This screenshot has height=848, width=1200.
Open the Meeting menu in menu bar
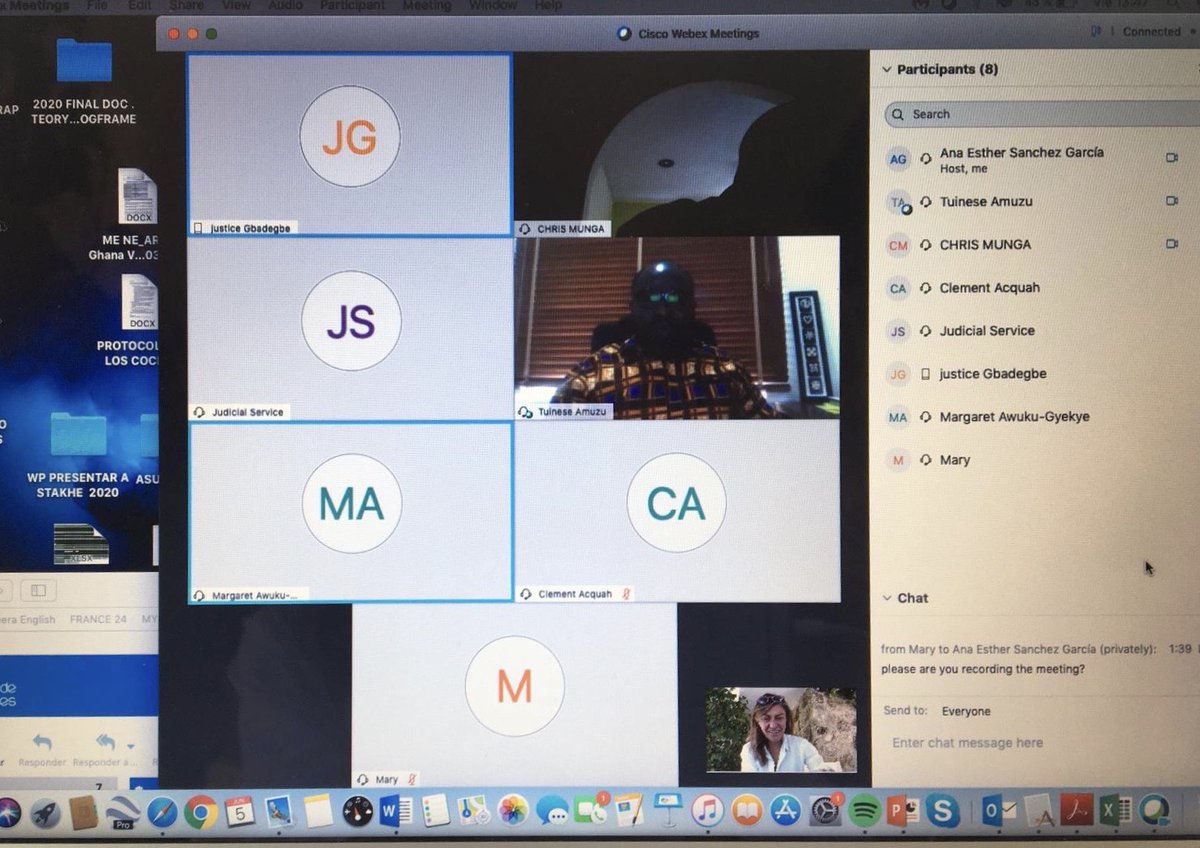426,5
